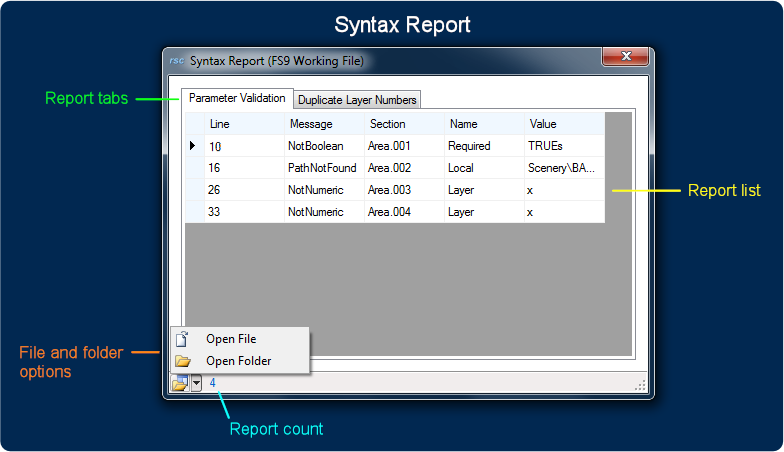Image resolution: width=784 pixels, height=452 pixels.
Task: Click the report count number 4
Action: pyautogui.click(x=212, y=383)
